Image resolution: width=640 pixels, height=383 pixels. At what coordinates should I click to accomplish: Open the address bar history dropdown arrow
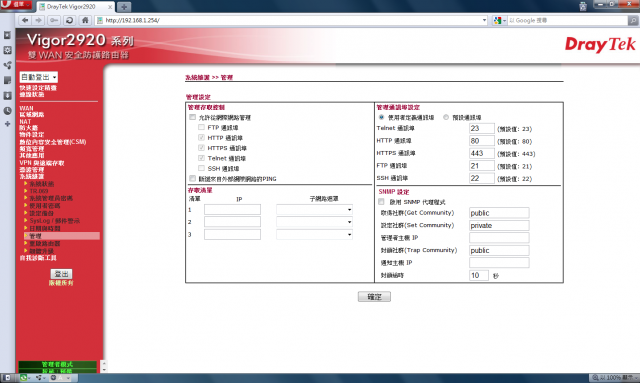(484, 20)
